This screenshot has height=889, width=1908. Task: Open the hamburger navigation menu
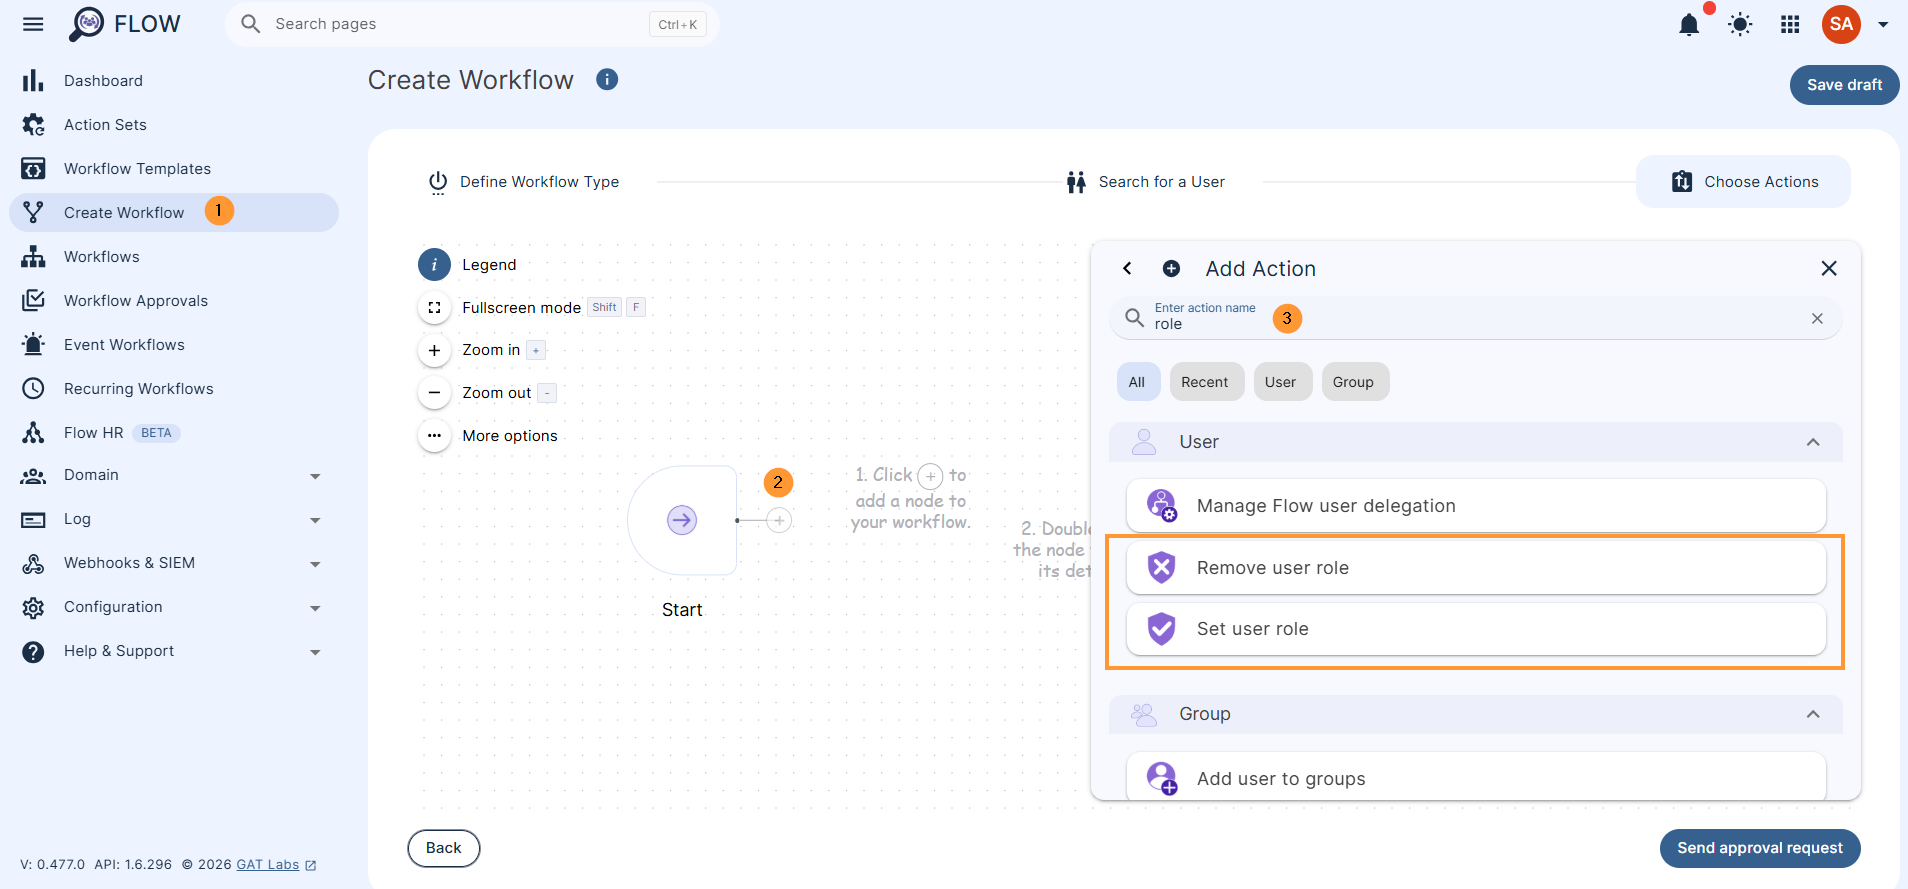[33, 24]
